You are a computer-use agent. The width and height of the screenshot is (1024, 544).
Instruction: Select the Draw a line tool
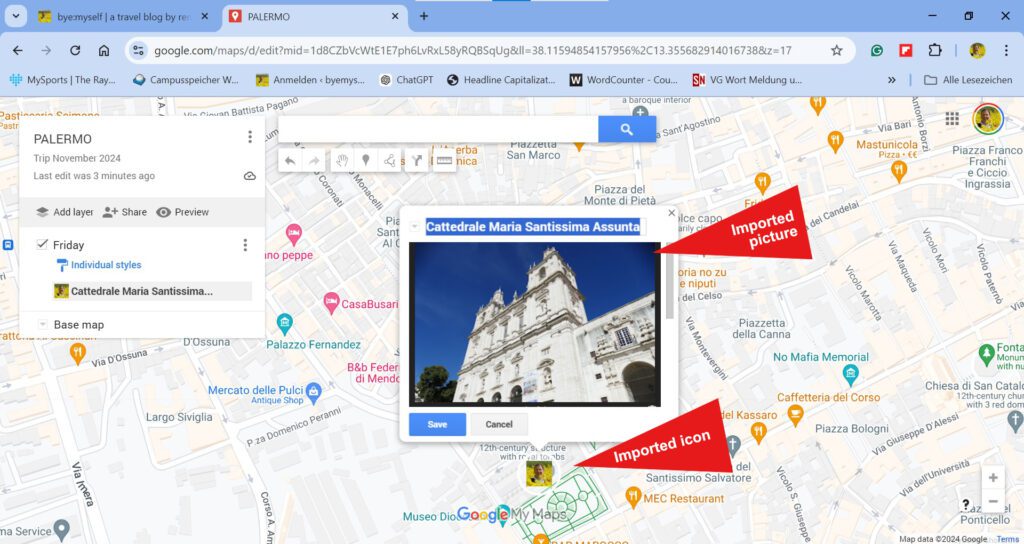point(389,161)
